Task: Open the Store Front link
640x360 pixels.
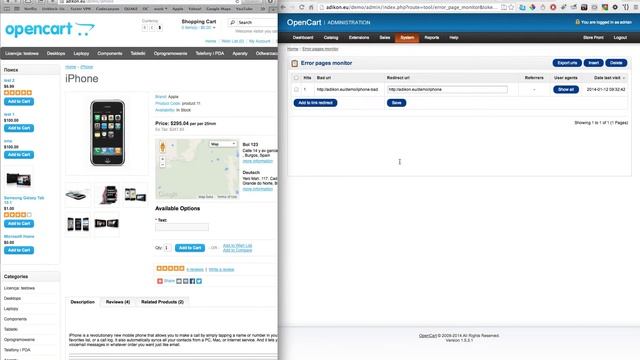Action: click(x=593, y=38)
